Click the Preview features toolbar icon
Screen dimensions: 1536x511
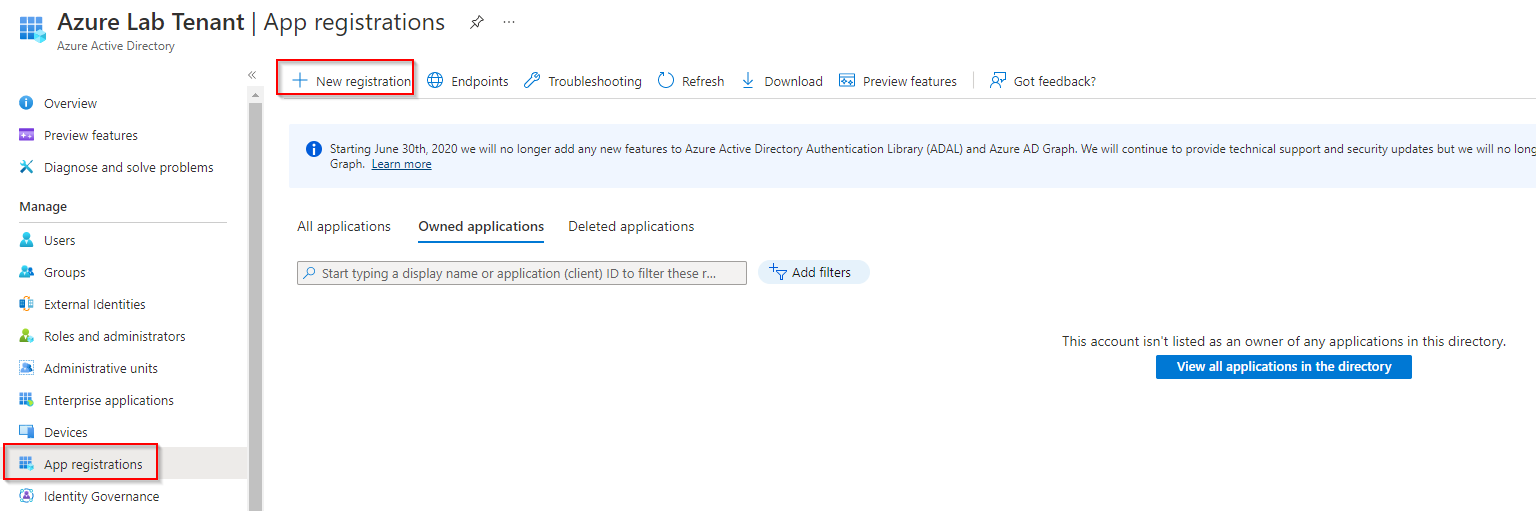point(847,81)
